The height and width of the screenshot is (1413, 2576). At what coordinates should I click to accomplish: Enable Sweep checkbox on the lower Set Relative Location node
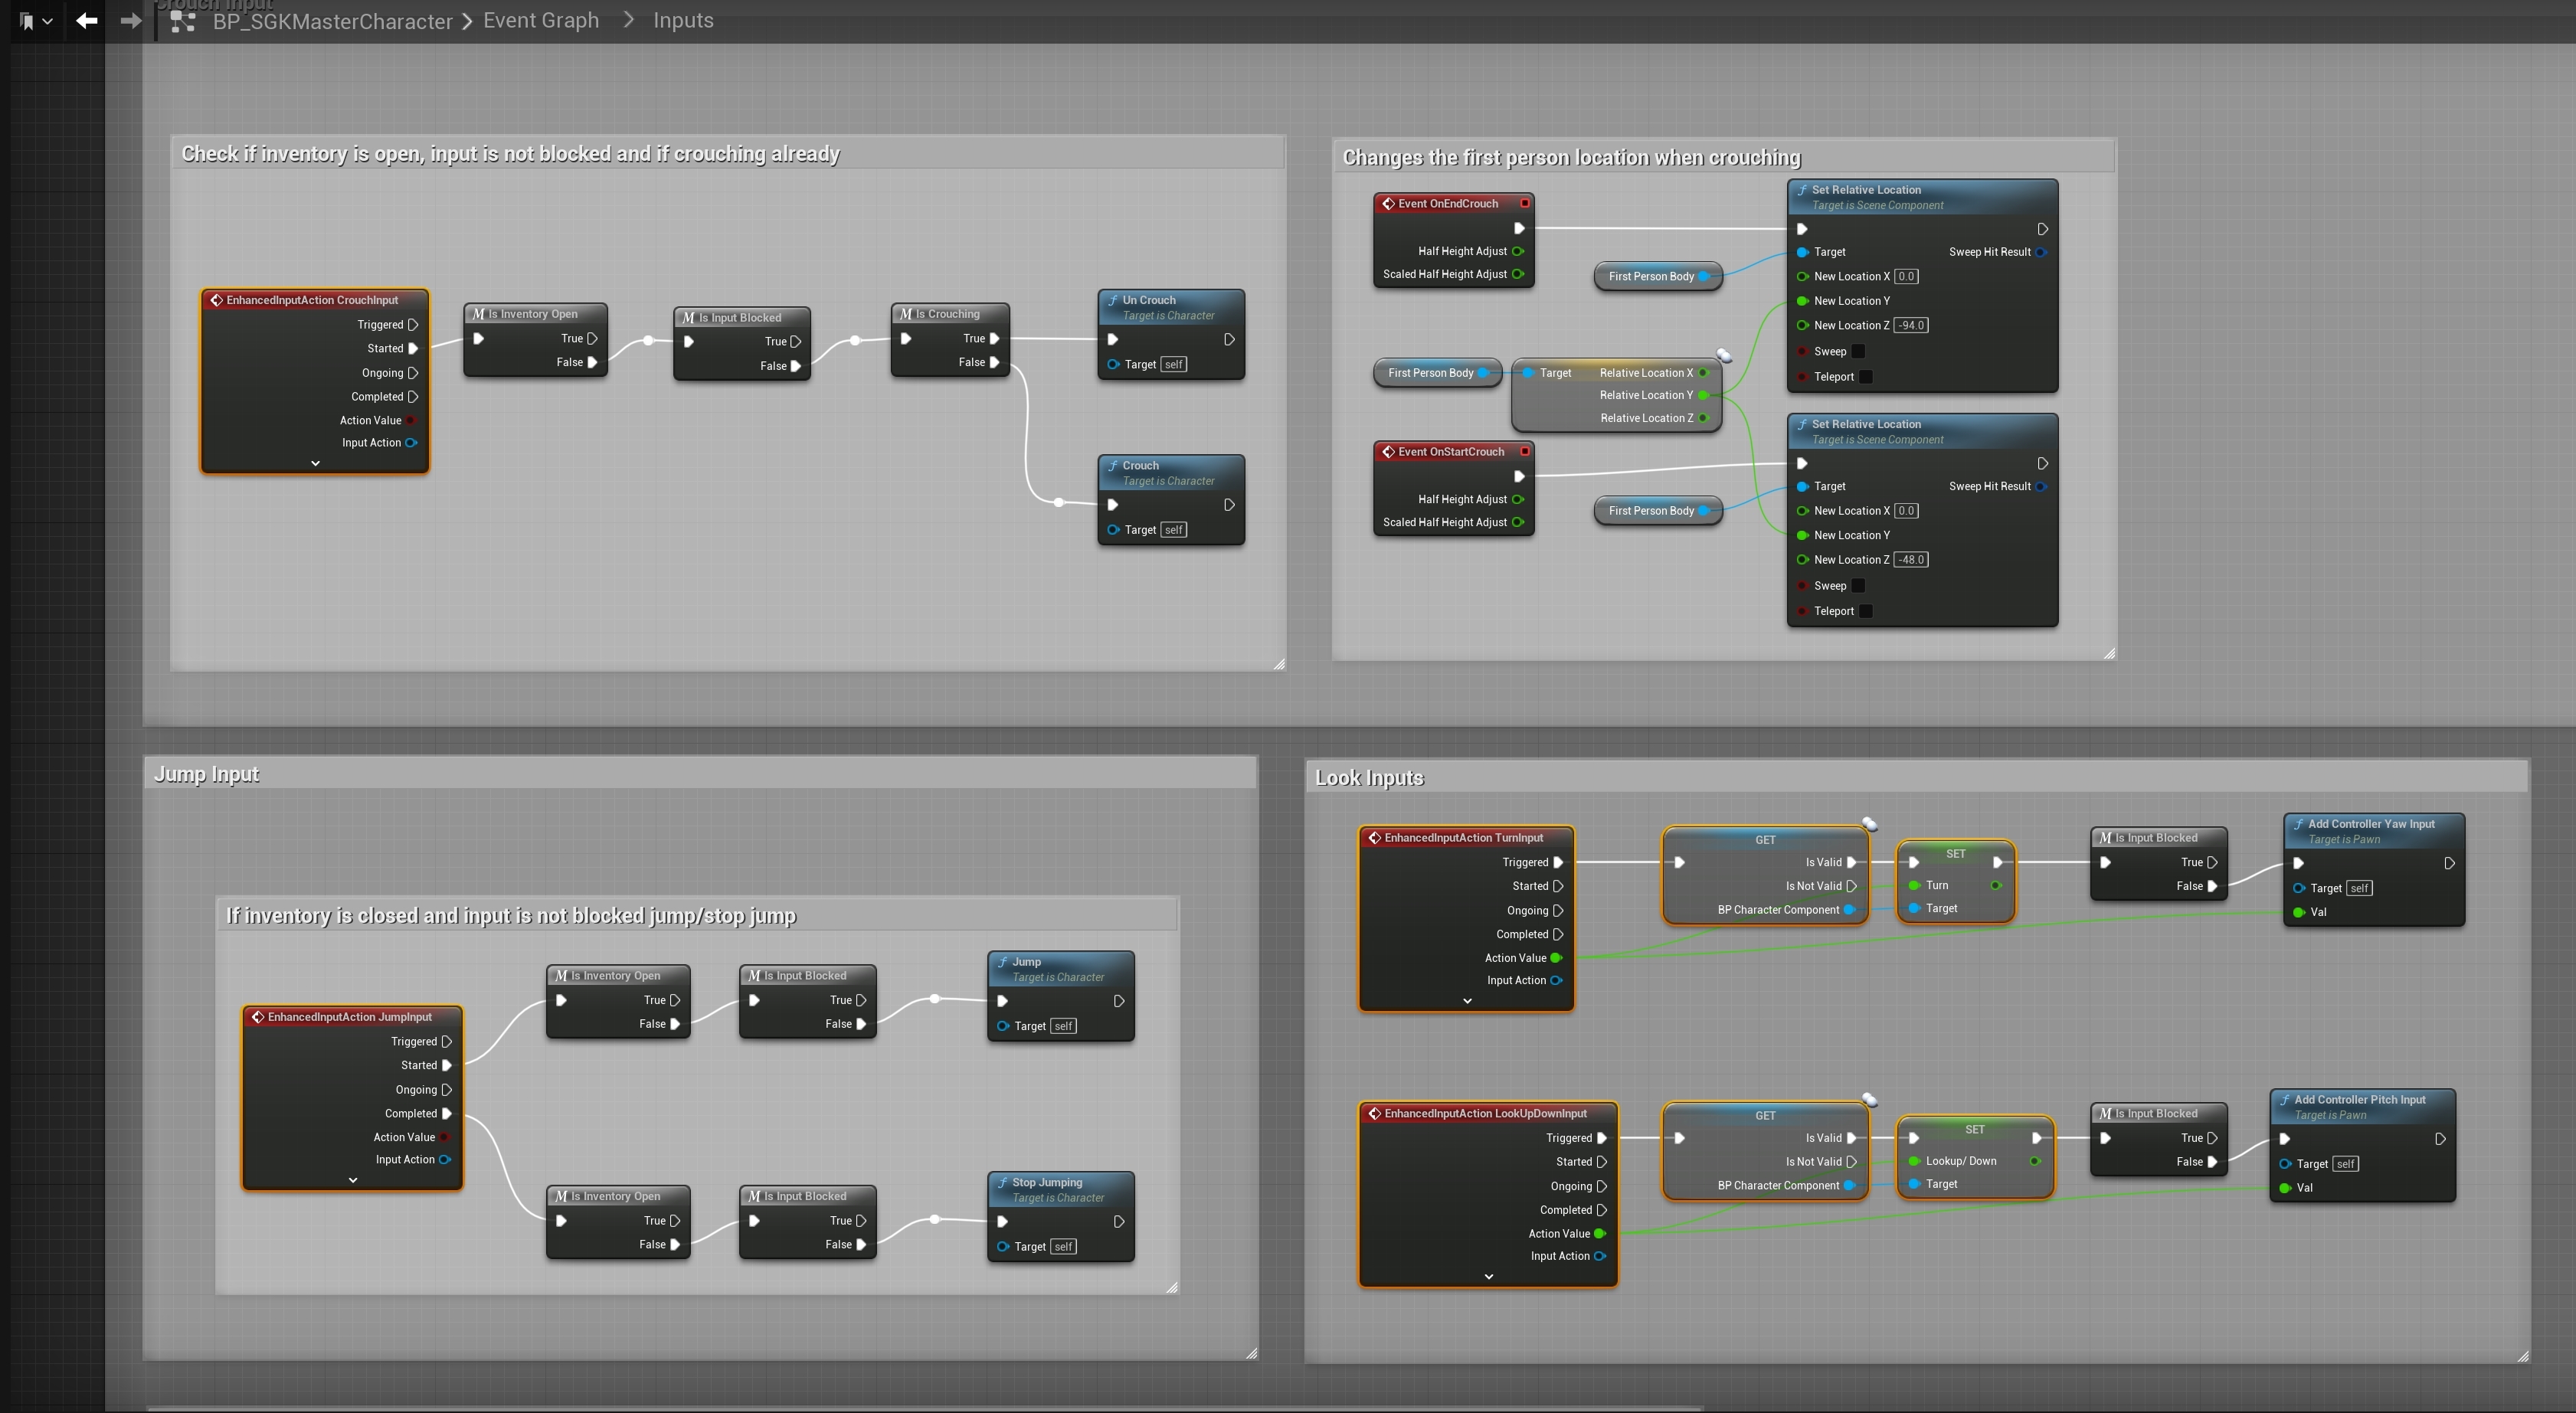(x=1858, y=586)
